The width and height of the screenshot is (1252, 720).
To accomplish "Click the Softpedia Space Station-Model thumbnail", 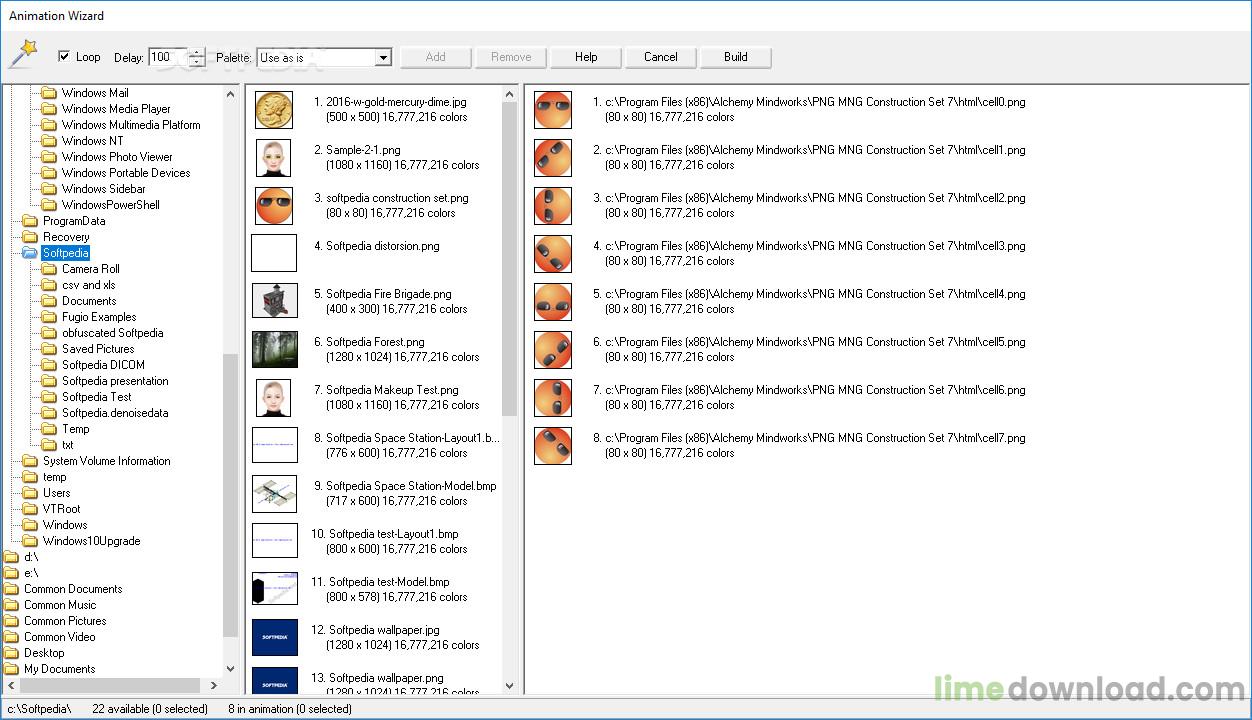I will pyautogui.click(x=273, y=494).
